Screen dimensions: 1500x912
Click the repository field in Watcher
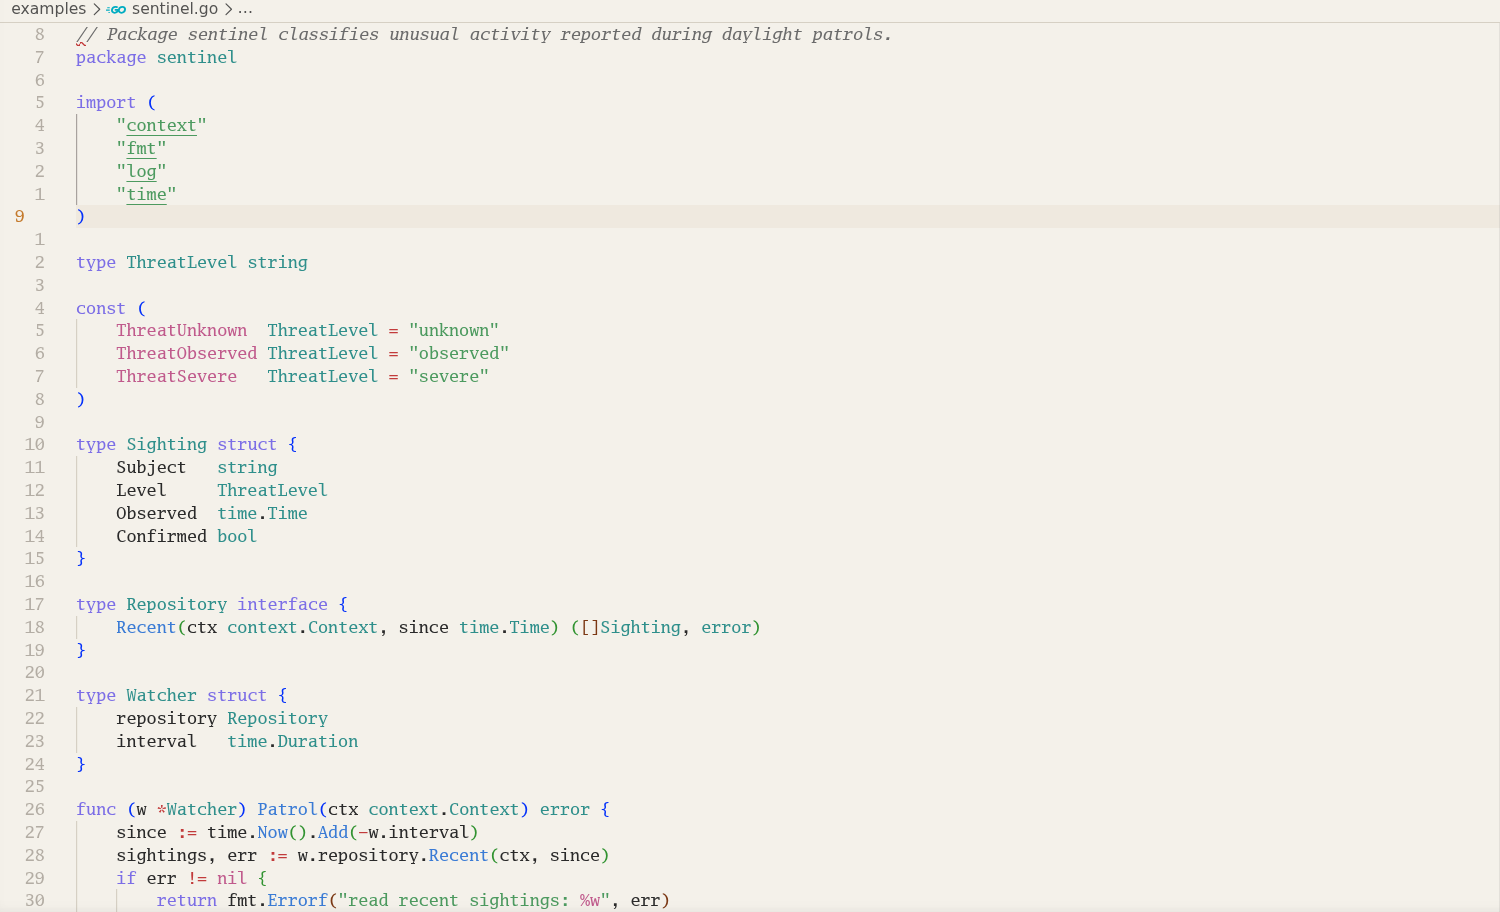pyautogui.click(x=166, y=718)
